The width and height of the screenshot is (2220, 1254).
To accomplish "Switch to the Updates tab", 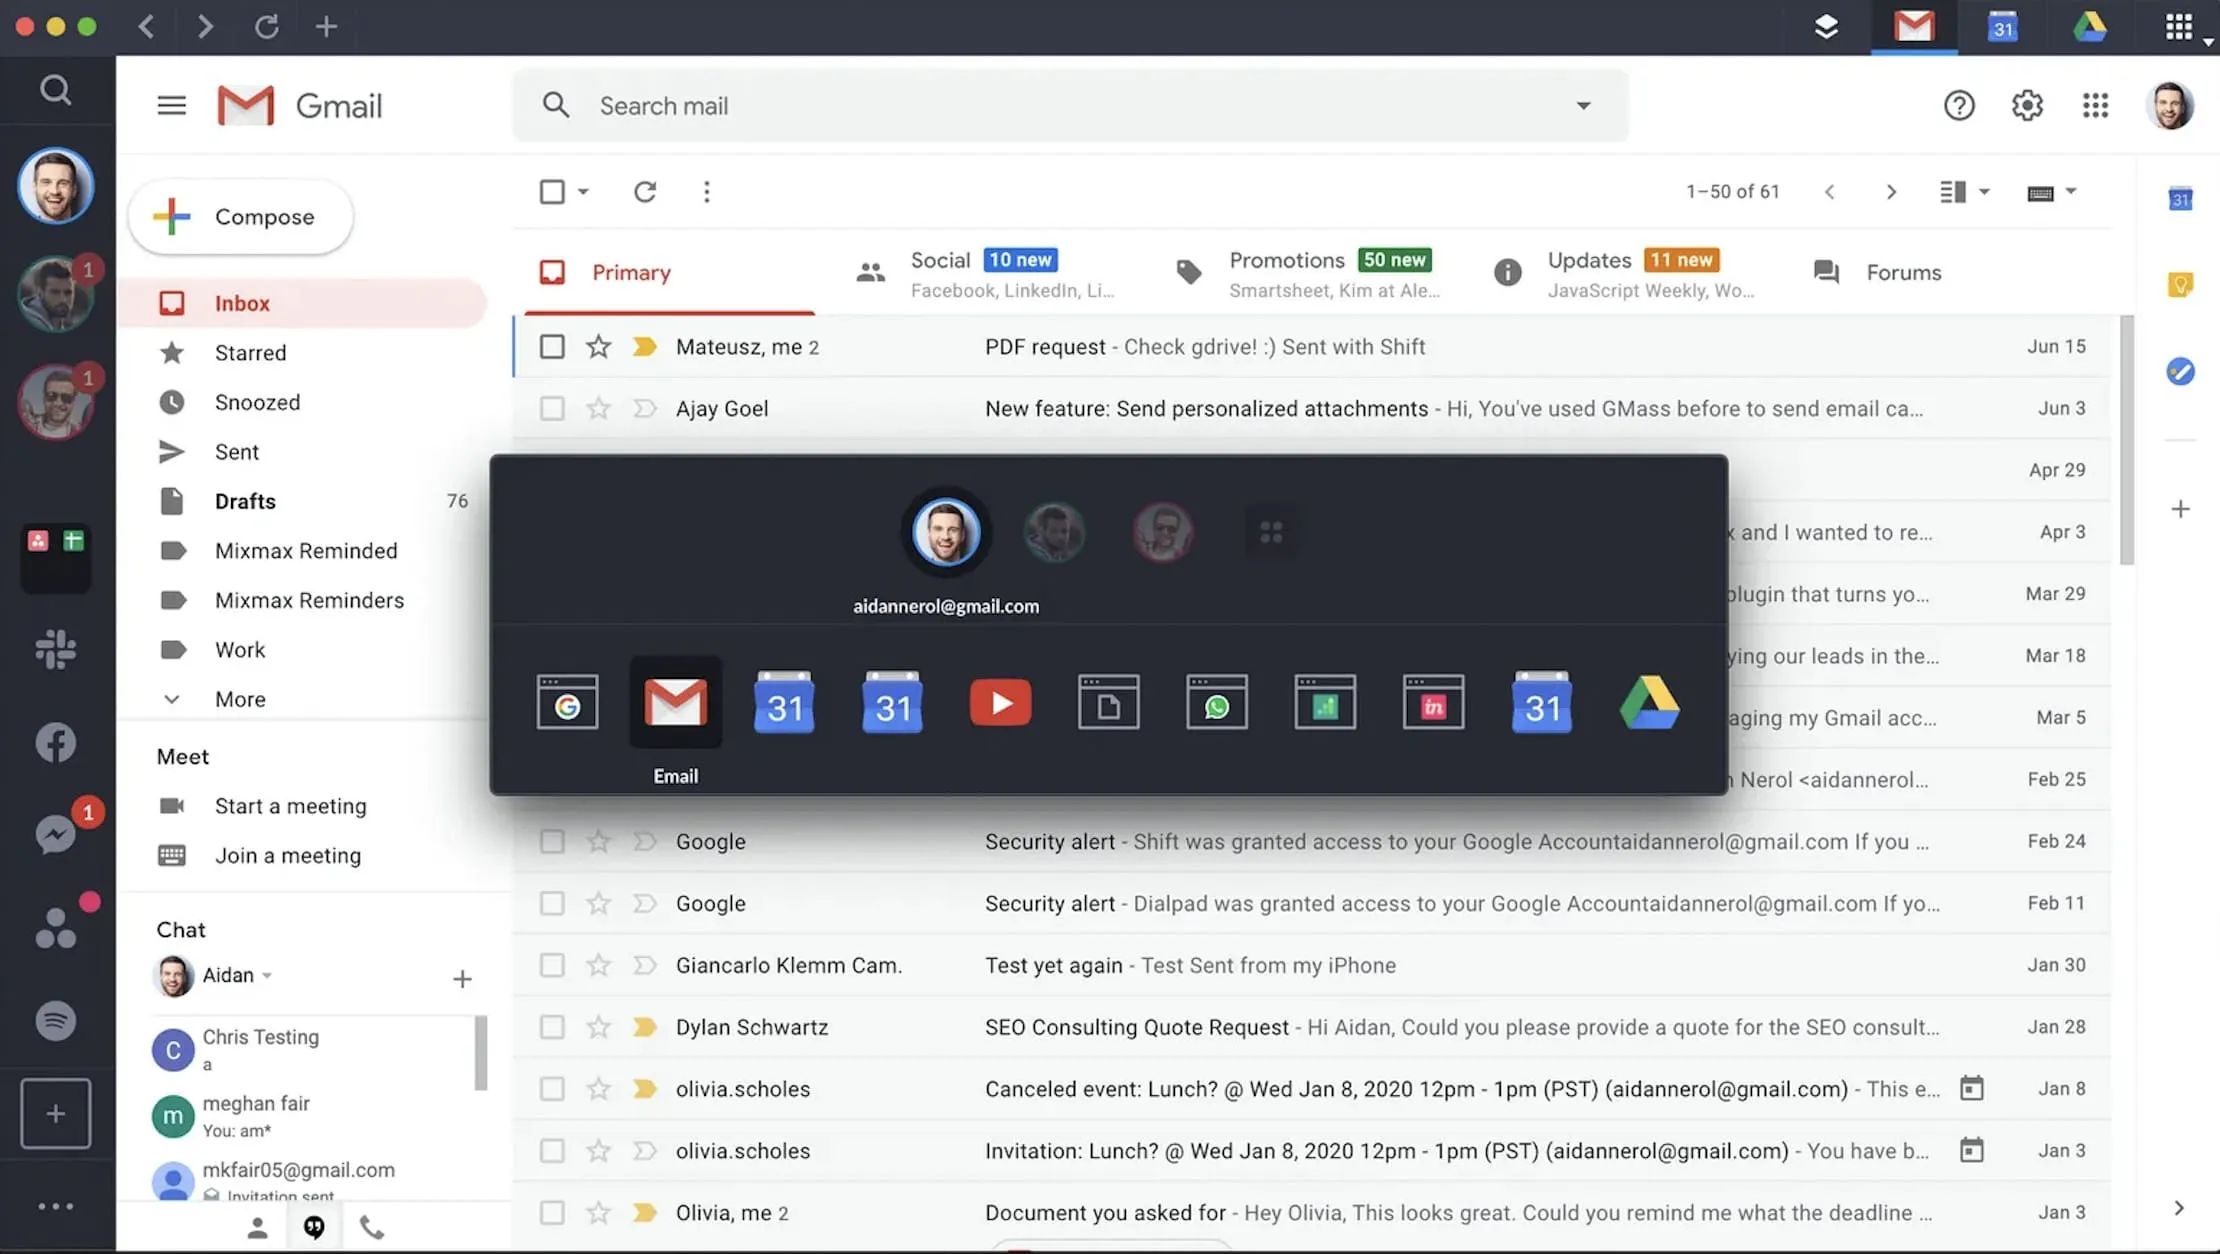I will click(1625, 273).
